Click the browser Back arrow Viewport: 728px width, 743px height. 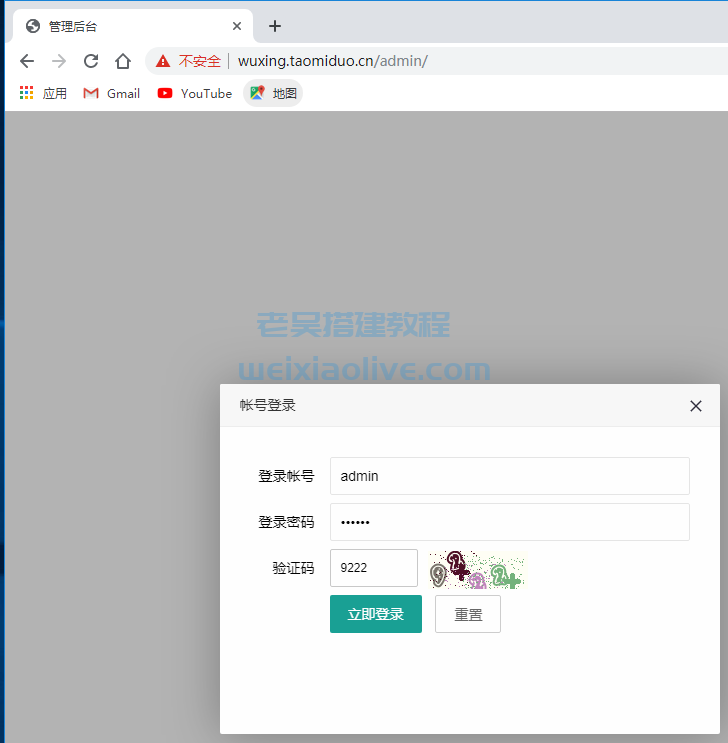[27, 61]
